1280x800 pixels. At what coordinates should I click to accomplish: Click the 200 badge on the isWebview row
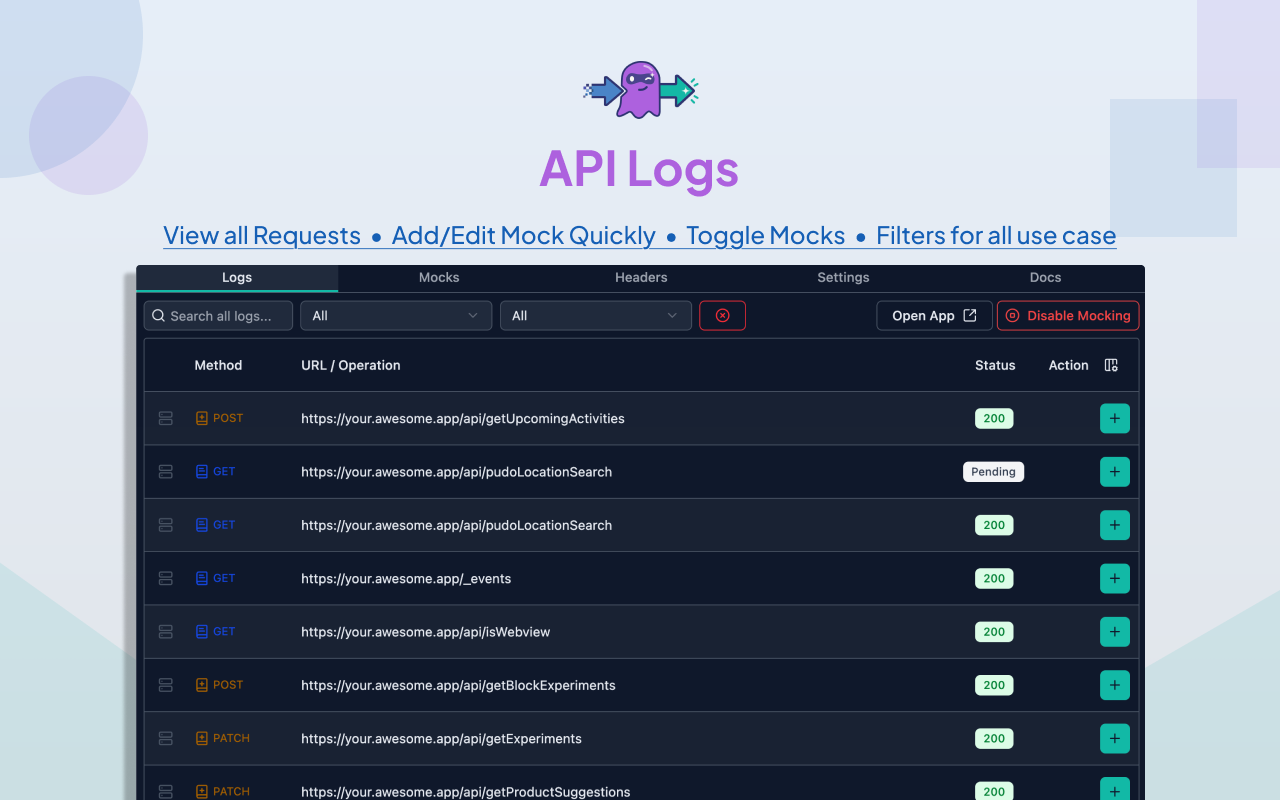click(x=994, y=632)
